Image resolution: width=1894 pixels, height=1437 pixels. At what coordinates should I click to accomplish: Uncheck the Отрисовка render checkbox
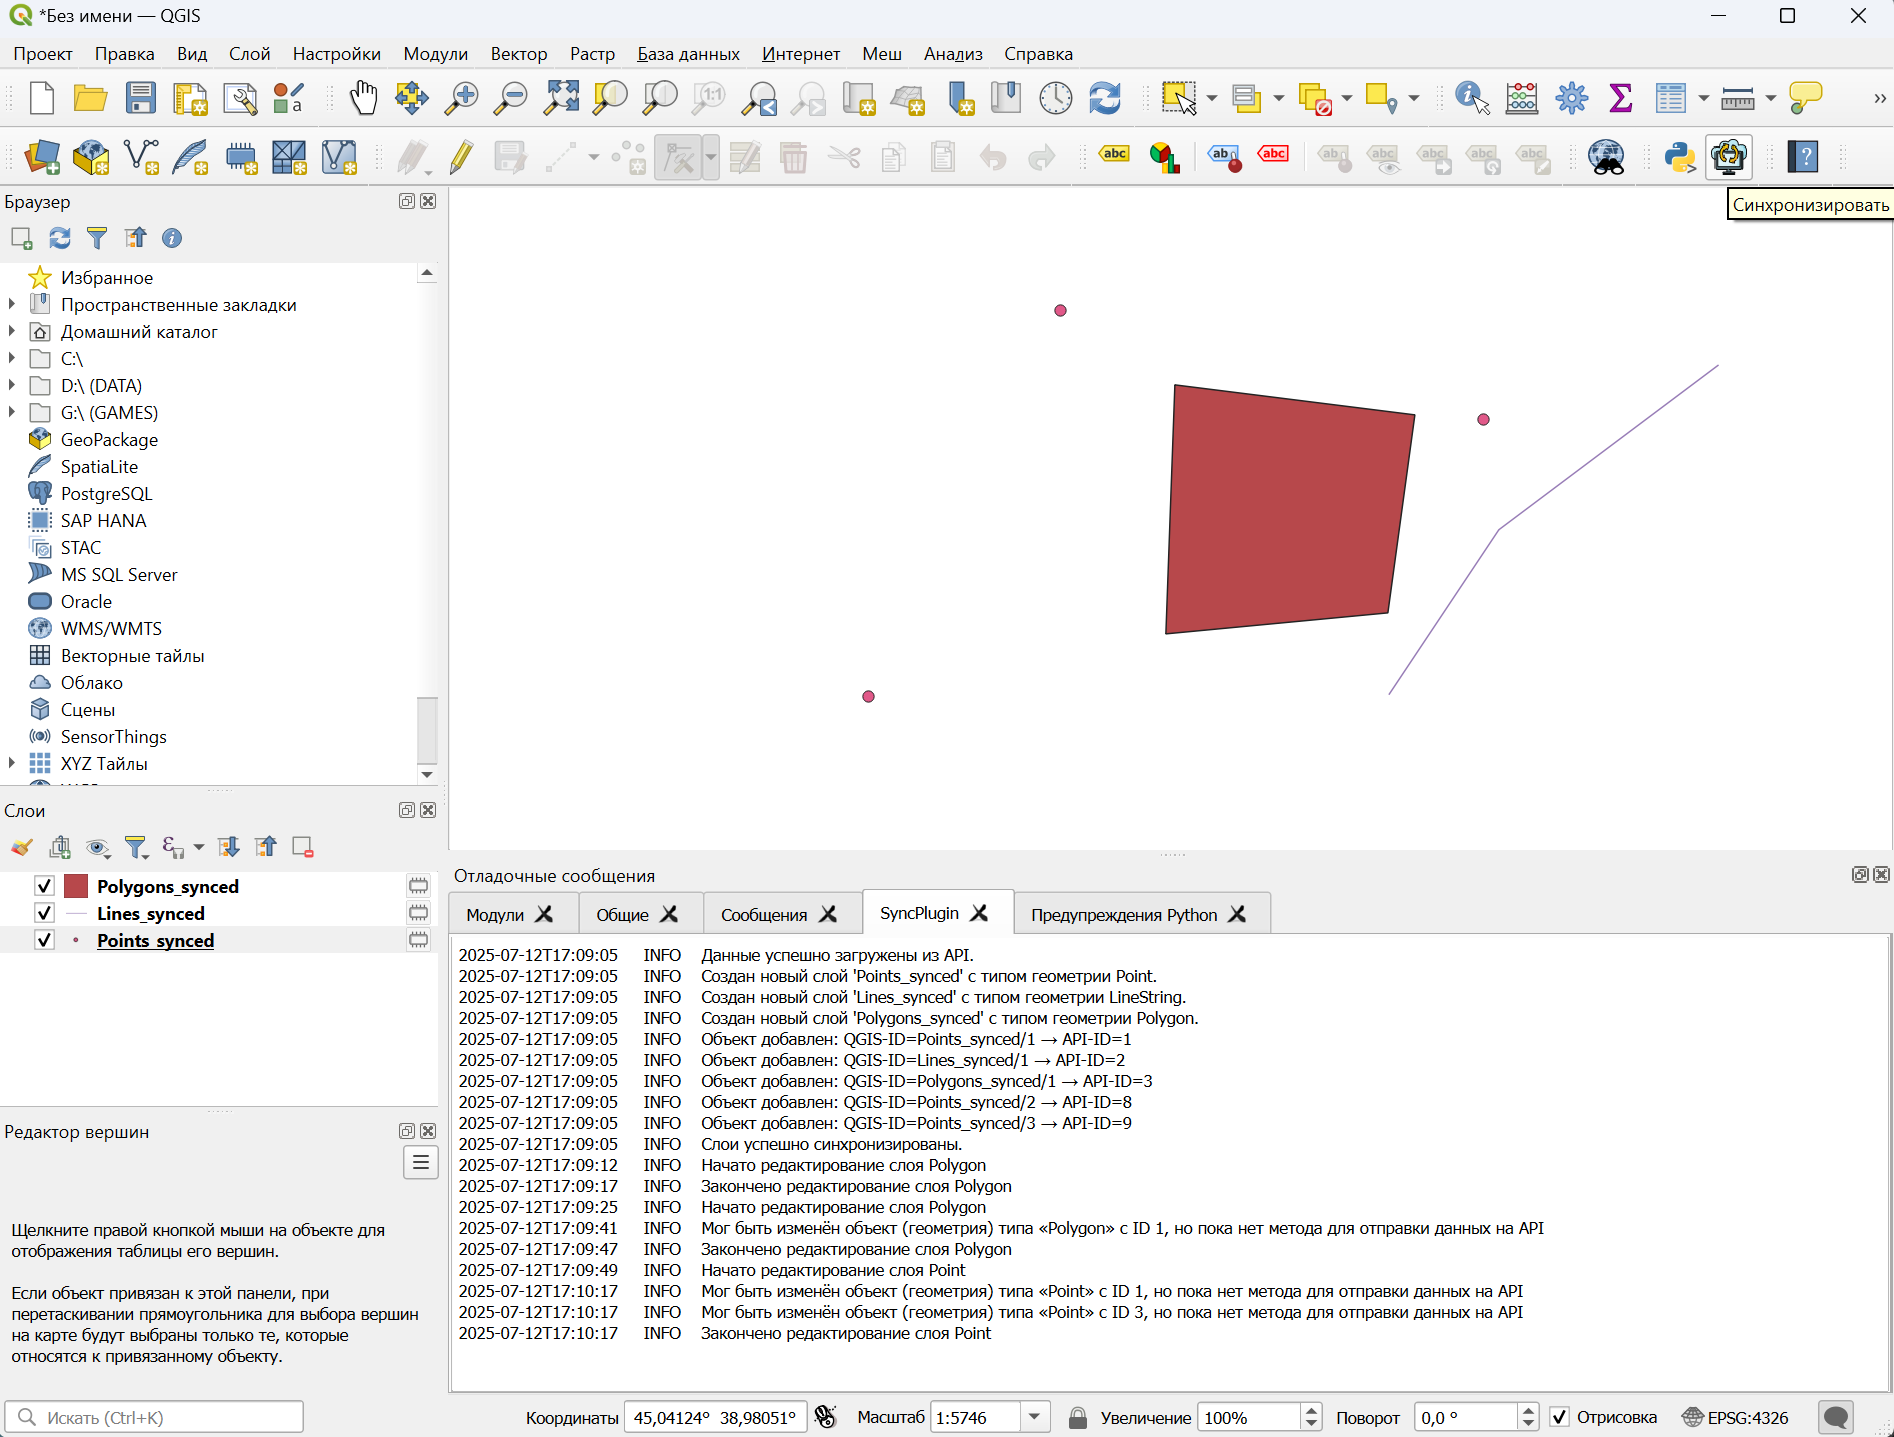click(x=1559, y=1417)
